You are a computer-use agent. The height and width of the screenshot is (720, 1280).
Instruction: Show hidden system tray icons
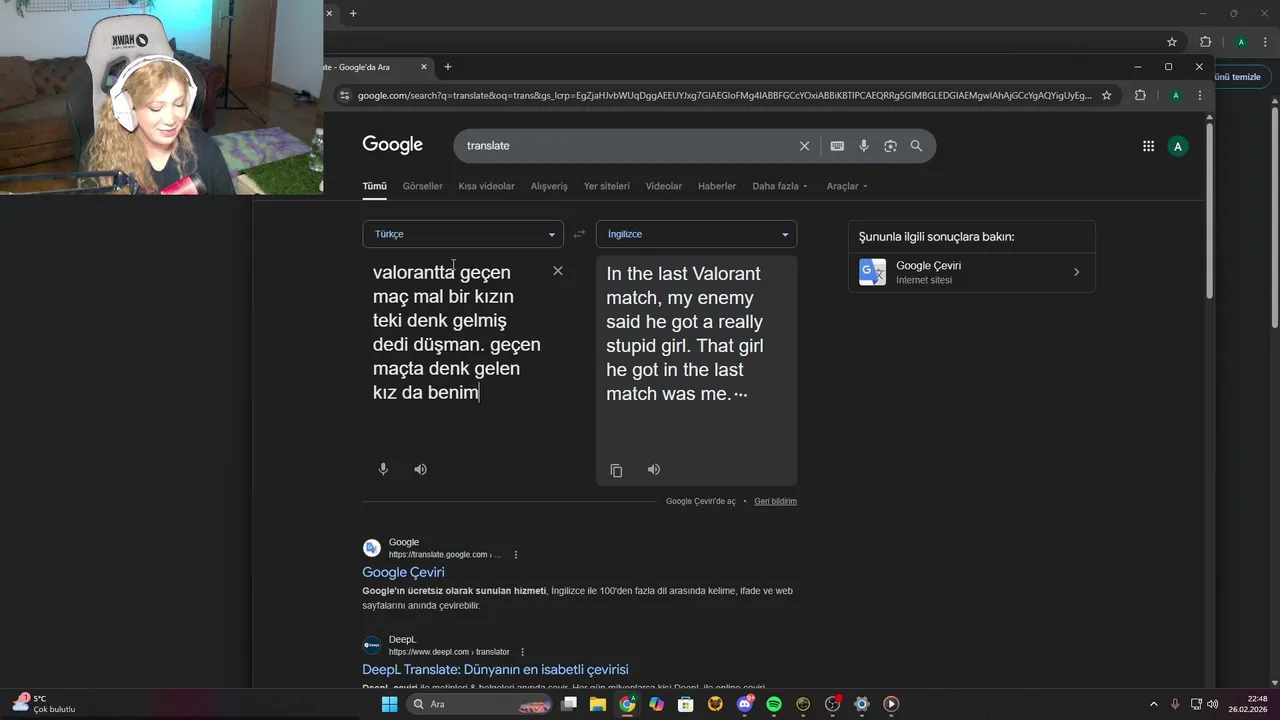1153,704
